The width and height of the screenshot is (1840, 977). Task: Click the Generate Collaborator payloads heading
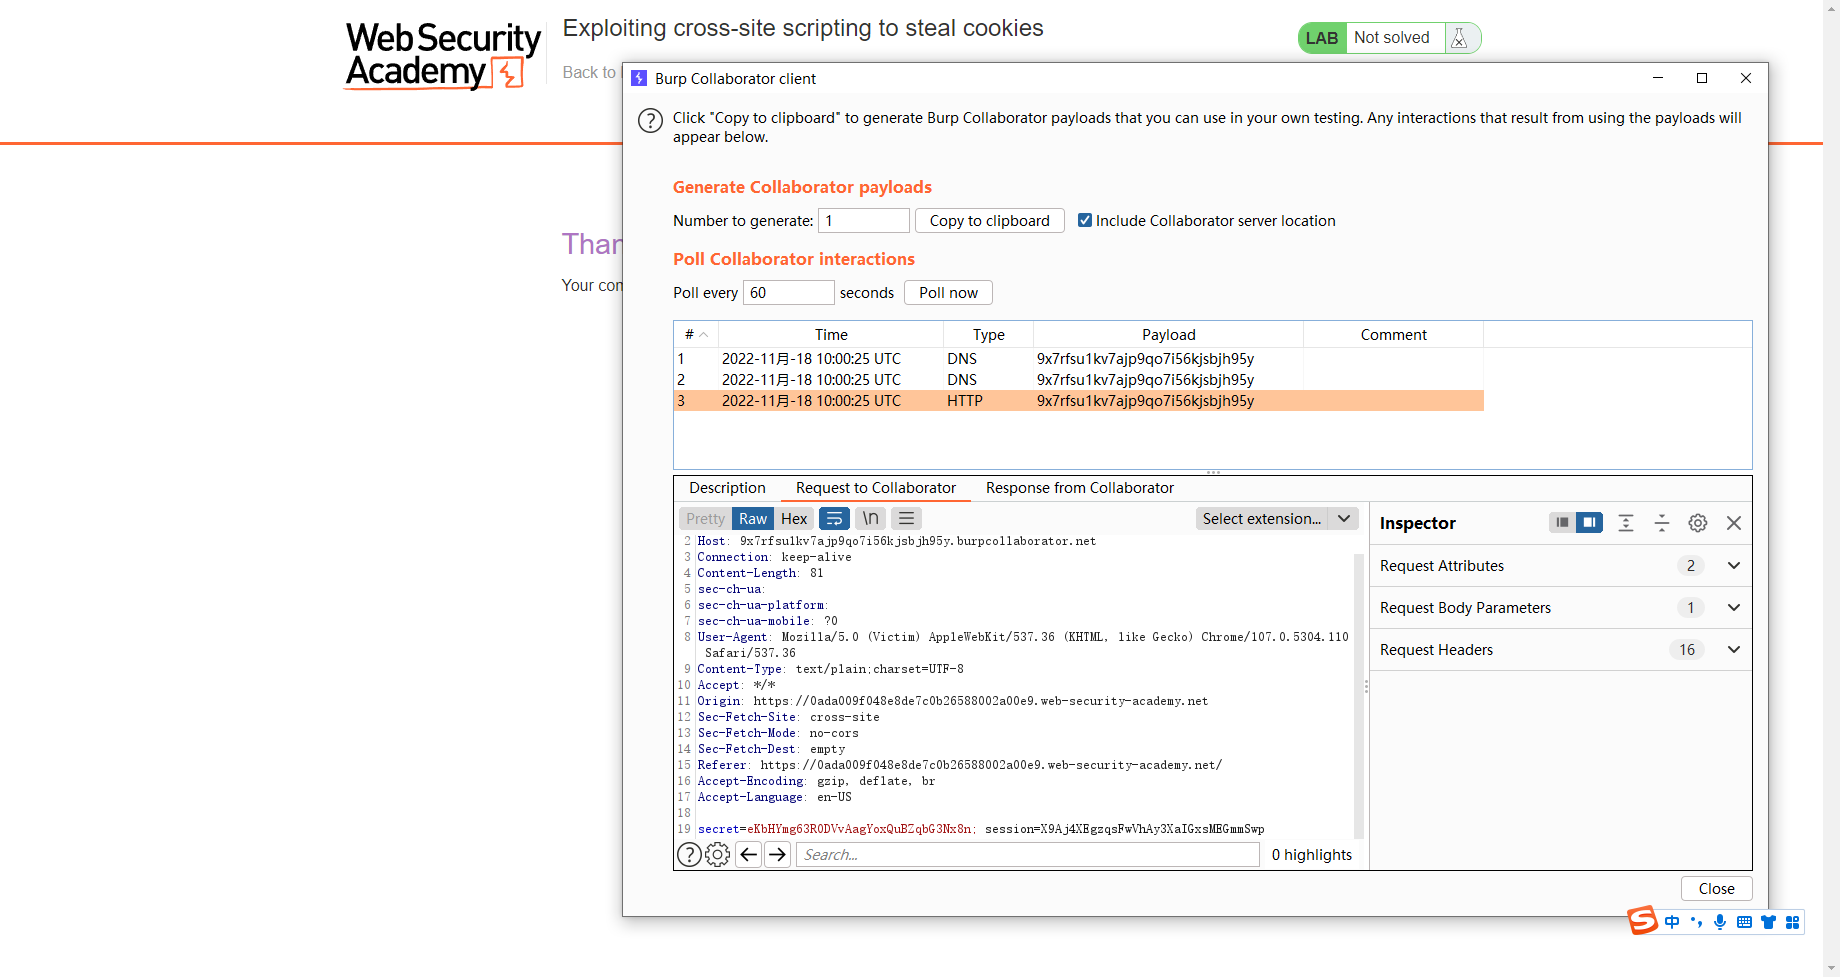click(802, 187)
